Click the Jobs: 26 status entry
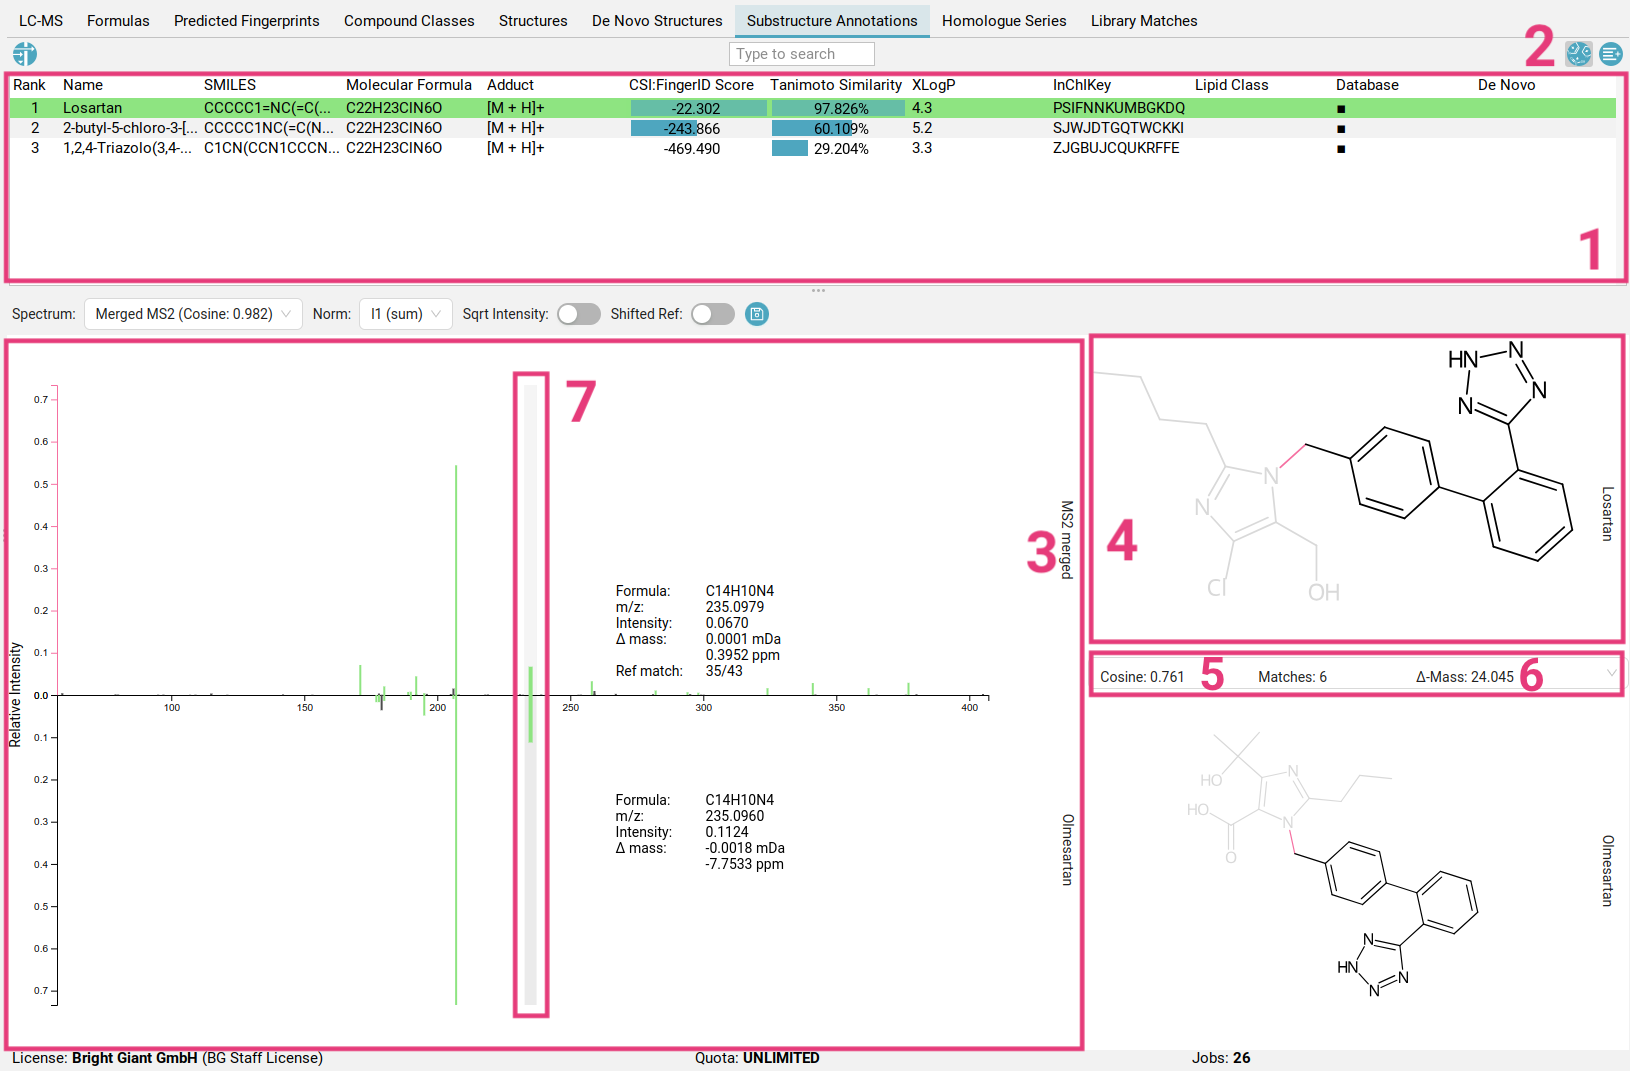This screenshot has height=1071, width=1630. [1221, 1058]
